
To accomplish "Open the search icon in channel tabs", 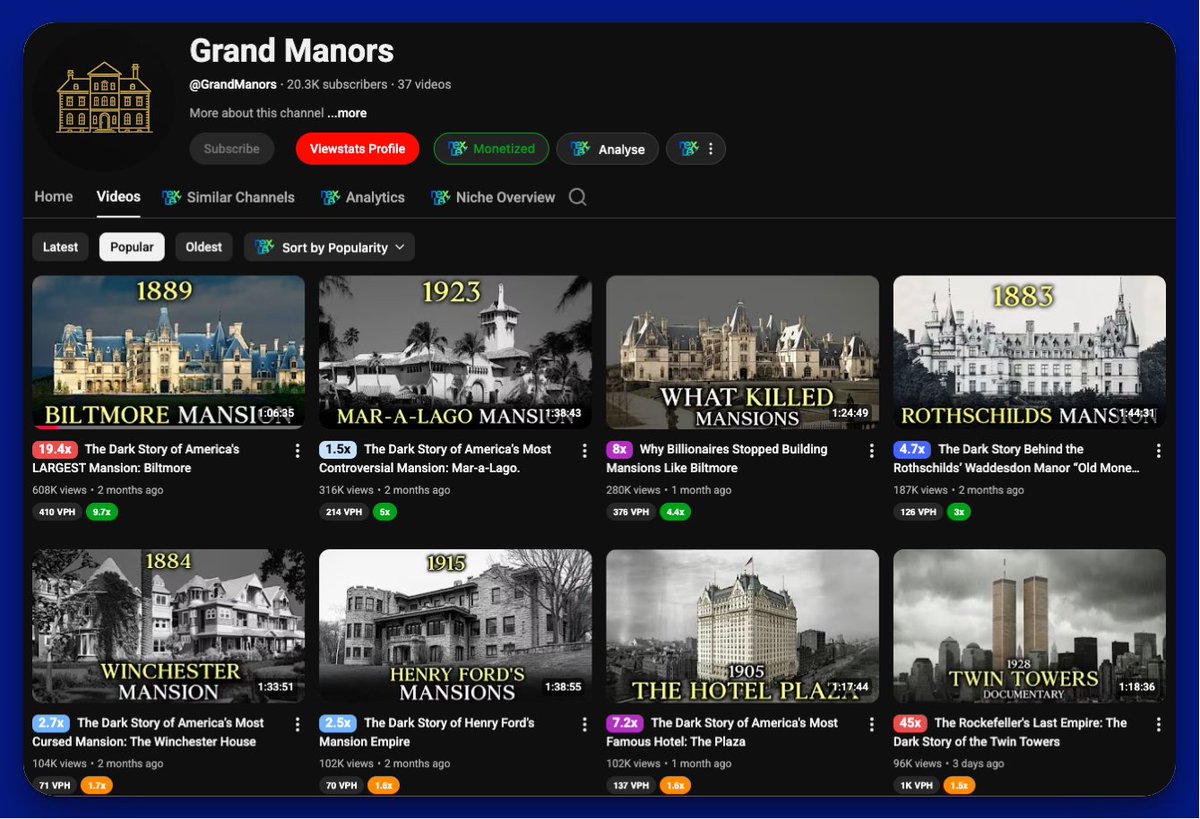I will (578, 197).
